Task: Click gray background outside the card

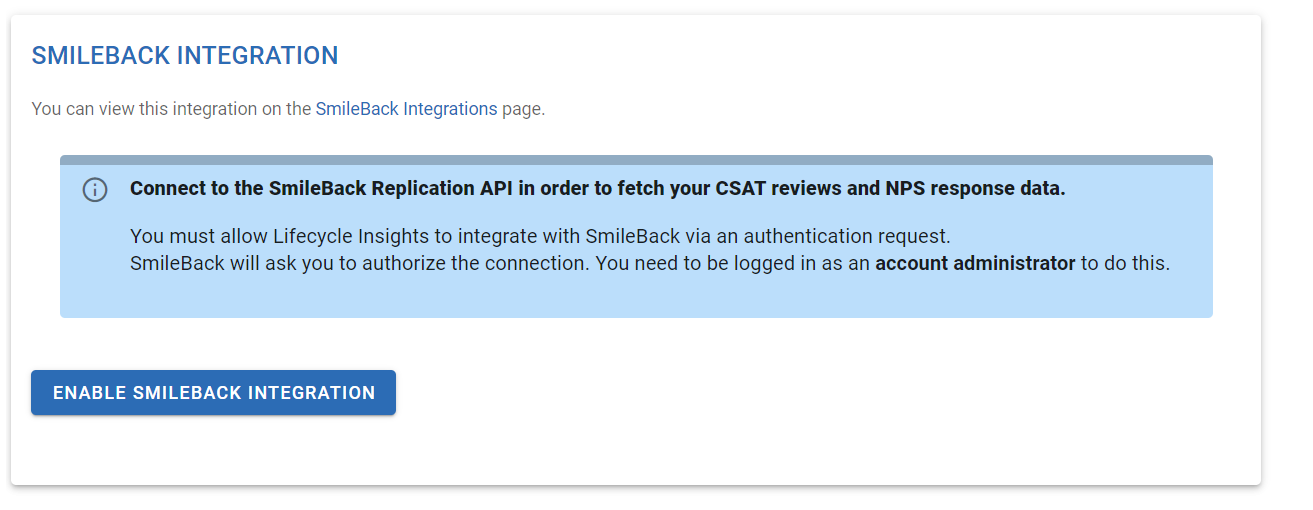Action: (1287, 250)
